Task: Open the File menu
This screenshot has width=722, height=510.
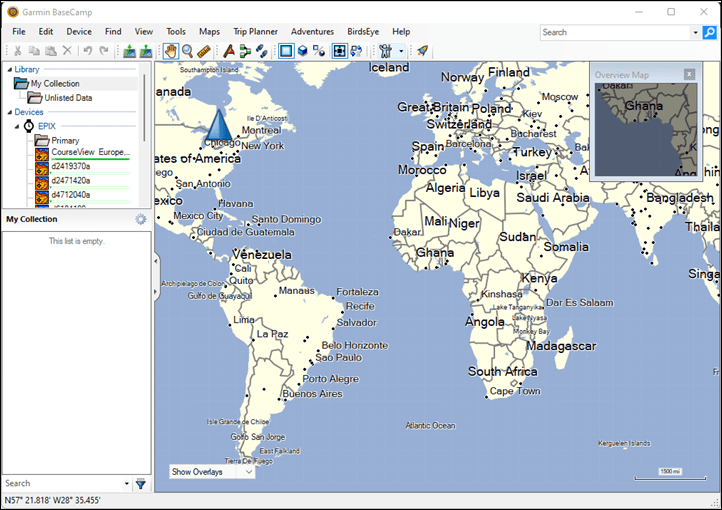Action: (19, 32)
